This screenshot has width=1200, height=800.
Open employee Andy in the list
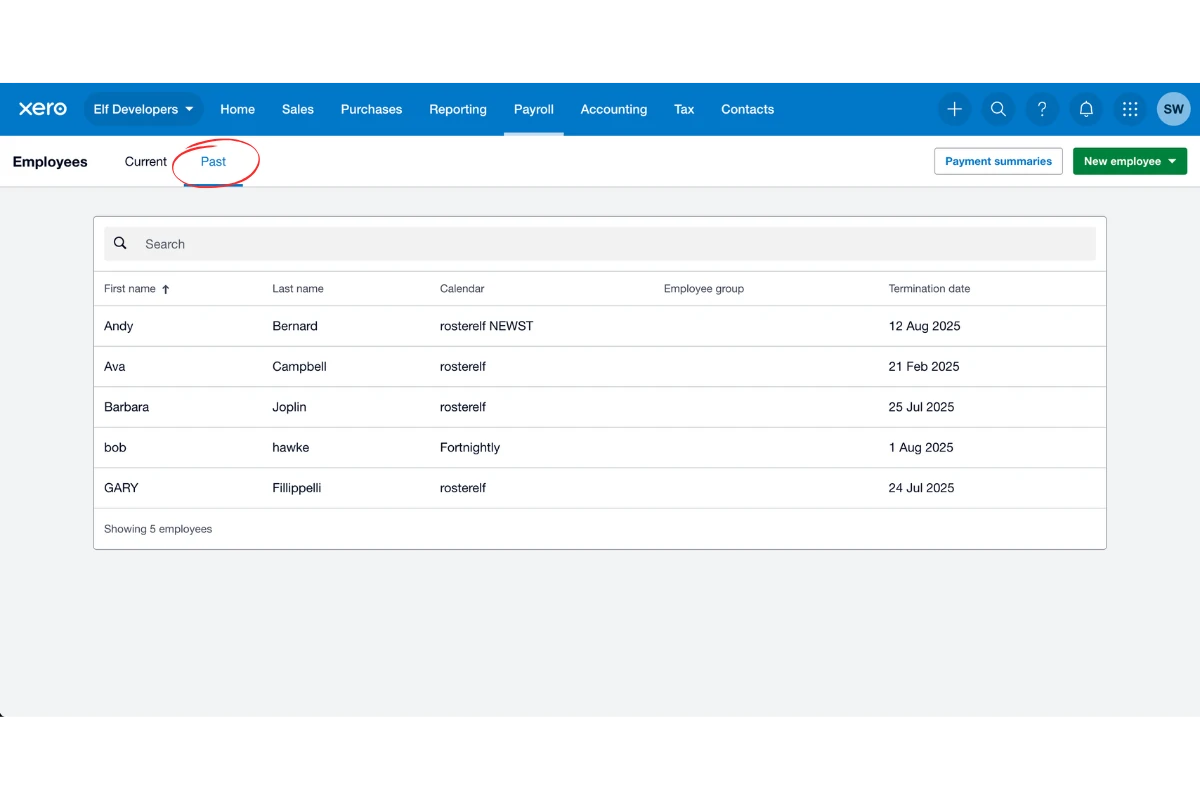click(x=118, y=326)
